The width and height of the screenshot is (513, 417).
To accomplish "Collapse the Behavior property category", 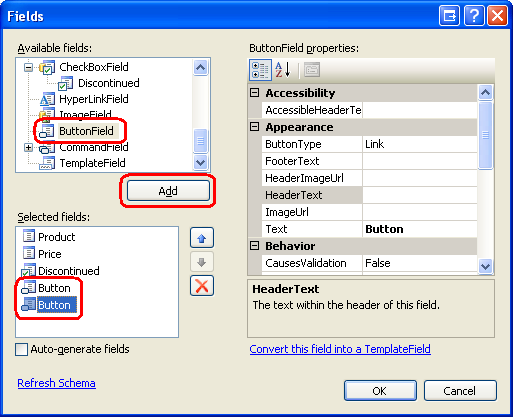I will 255,246.
